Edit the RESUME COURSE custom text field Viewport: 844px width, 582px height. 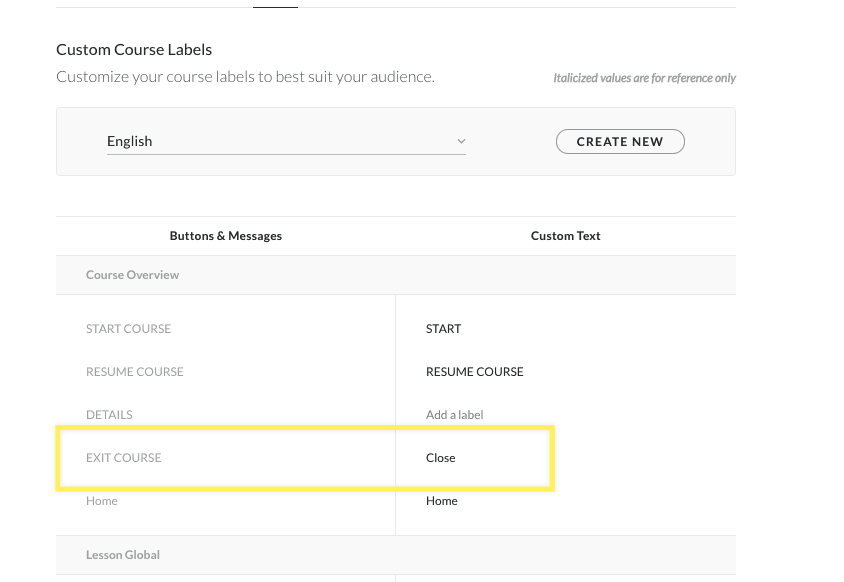click(x=475, y=372)
